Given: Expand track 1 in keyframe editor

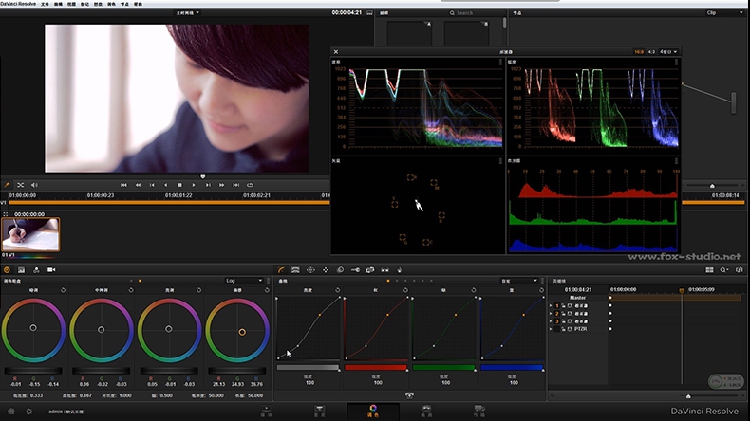Looking at the screenshot, I should tap(552, 306).
